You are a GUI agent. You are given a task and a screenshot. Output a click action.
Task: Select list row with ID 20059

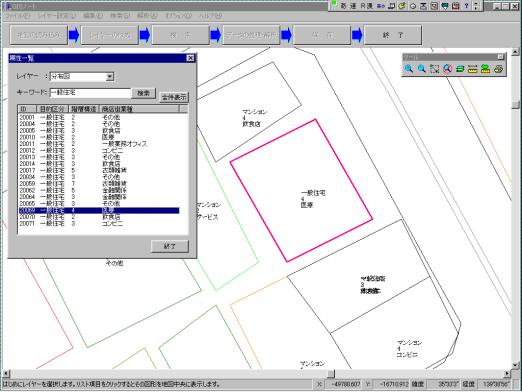(x=99, y=184)
